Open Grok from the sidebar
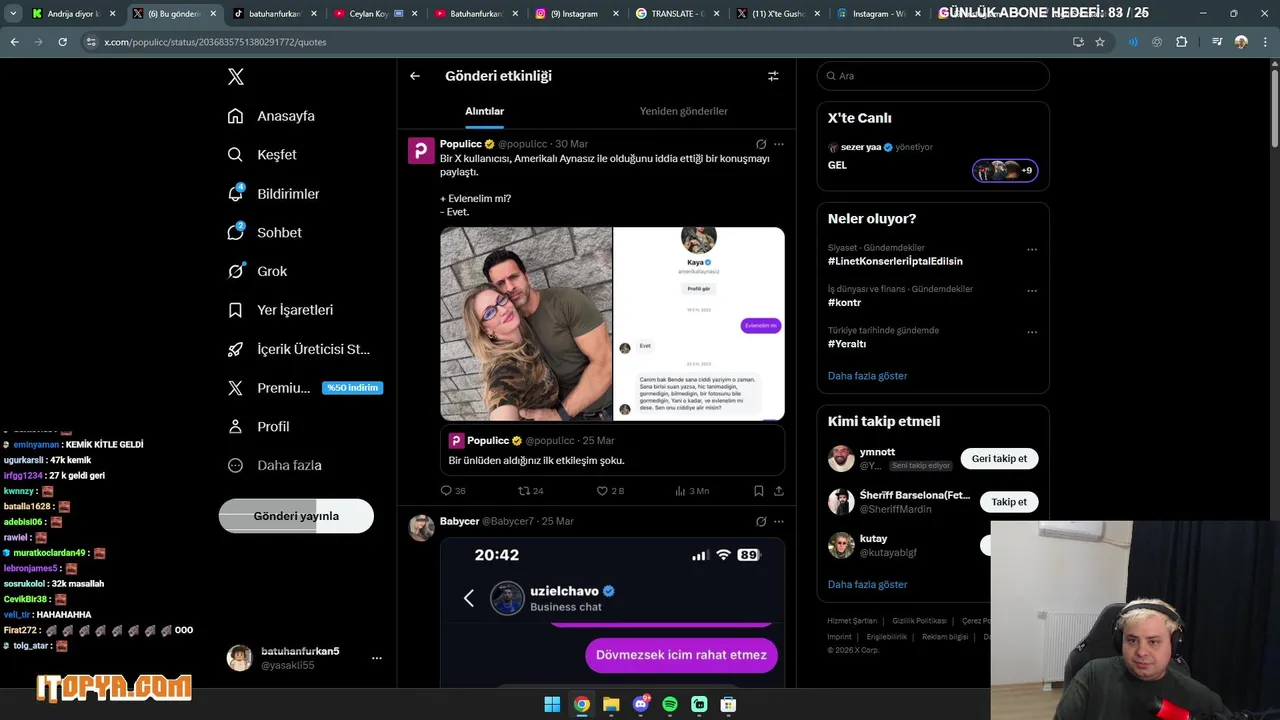The image size is (1280, 720). coord(257,271)
